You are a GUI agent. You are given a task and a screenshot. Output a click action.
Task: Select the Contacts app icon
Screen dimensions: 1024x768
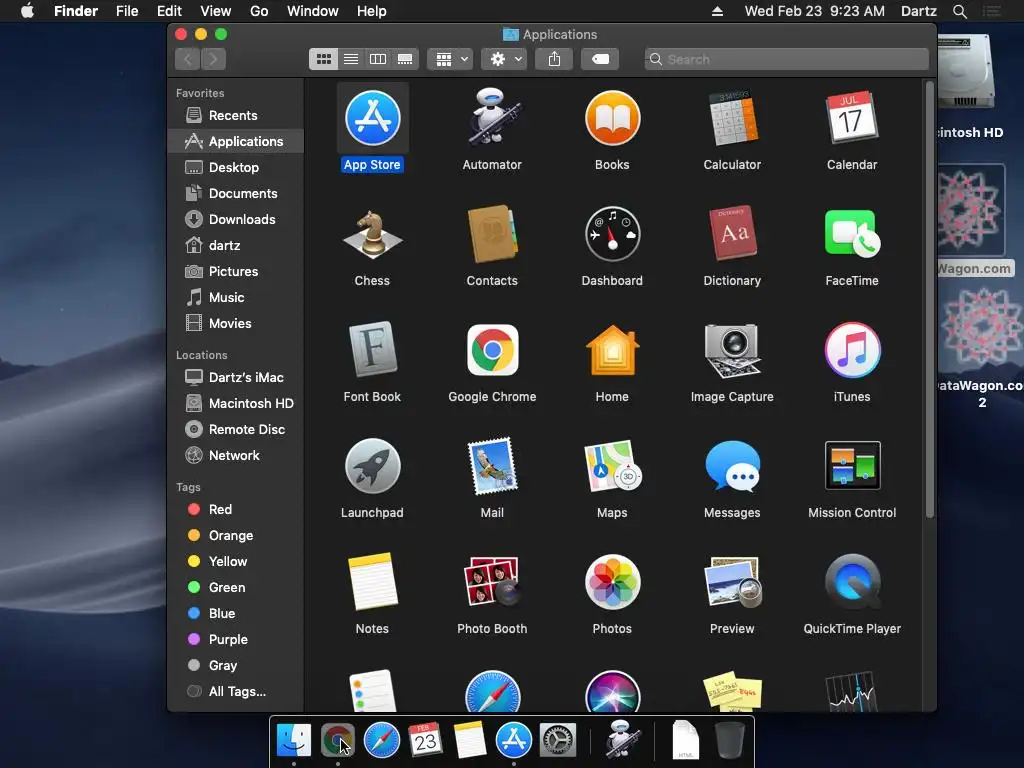492,234
